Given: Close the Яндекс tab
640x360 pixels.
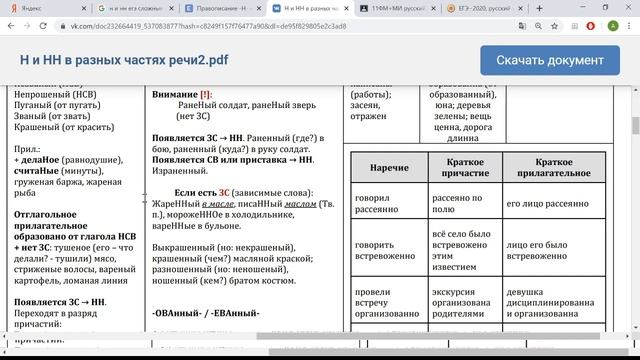Looking at the screenshot, I should [84, 8].
